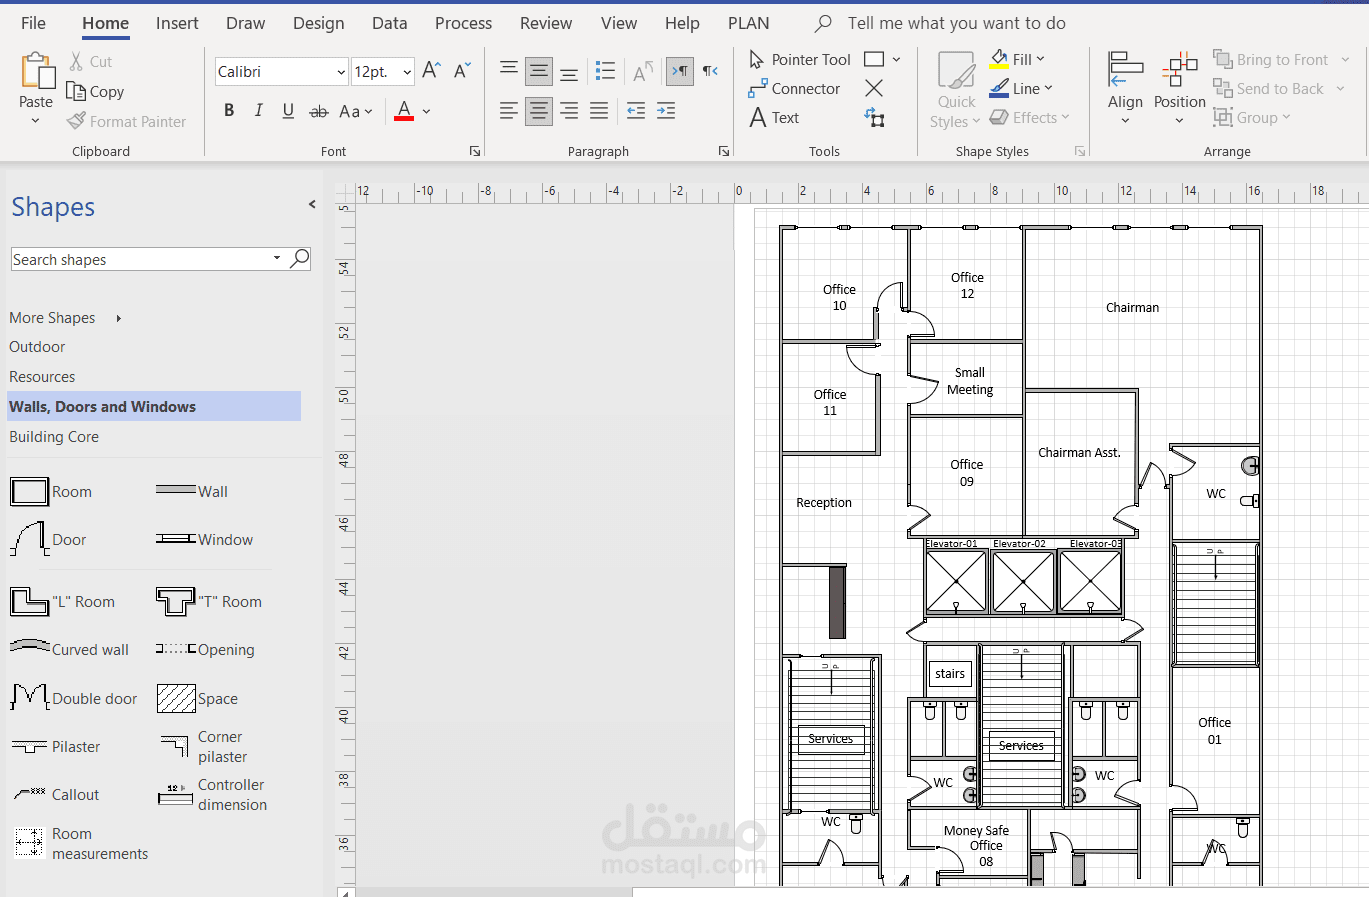Toggle middle vertical text alignment
Viewport: 1369px width, 897px height.
point(539,71)
